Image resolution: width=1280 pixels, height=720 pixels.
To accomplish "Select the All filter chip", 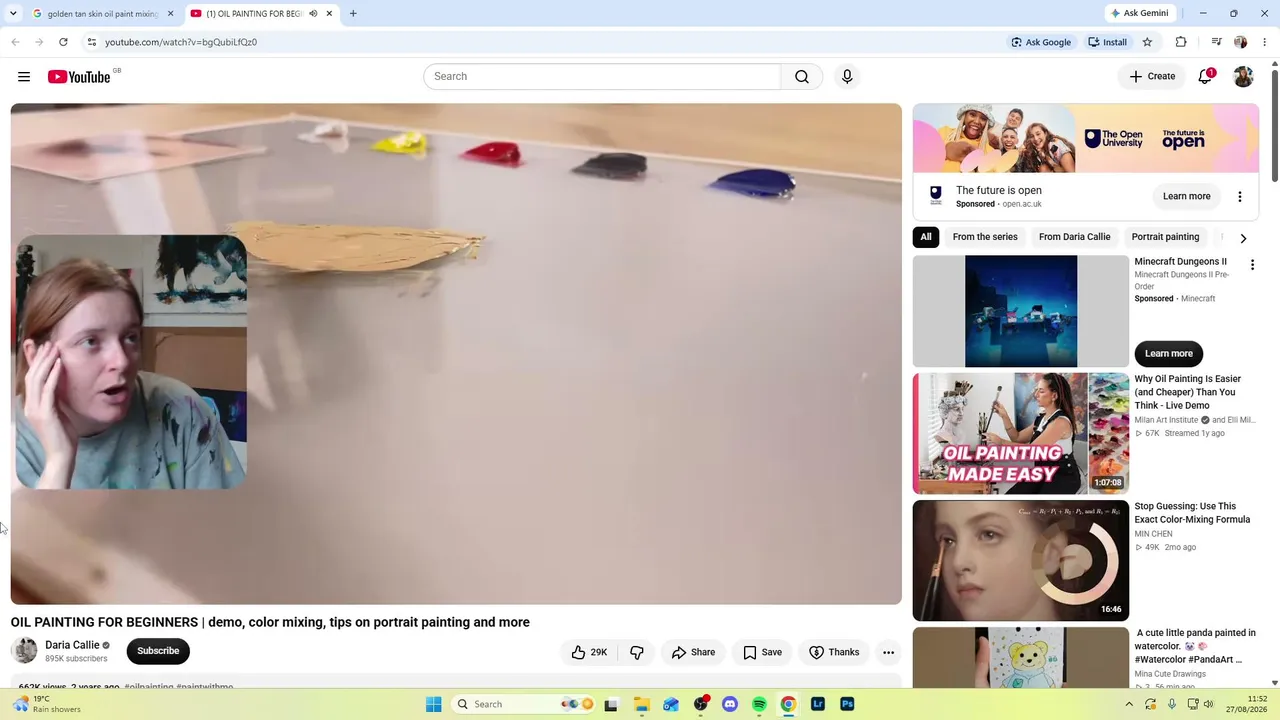I will click(x=926, y=237).
